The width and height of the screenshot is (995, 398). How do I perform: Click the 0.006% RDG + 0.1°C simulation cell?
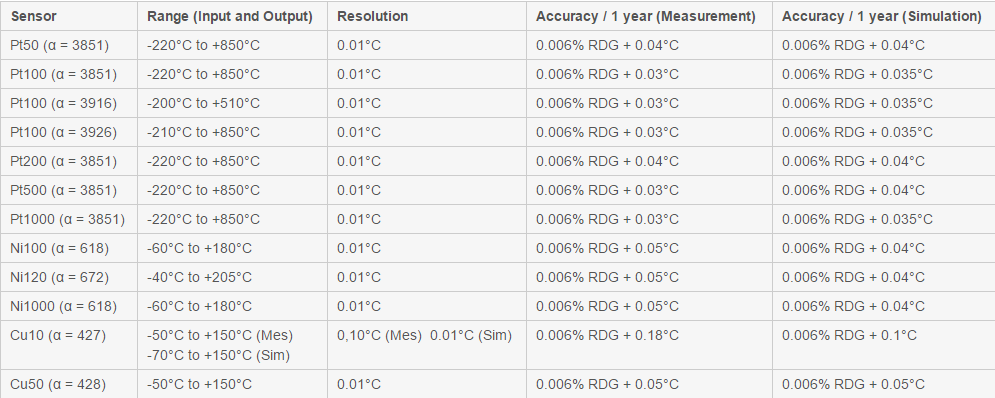(x=849, y=335)
